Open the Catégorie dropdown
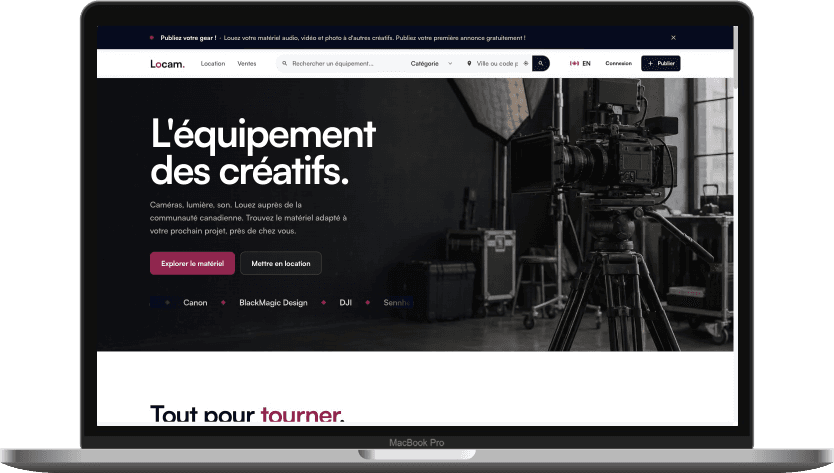This screenshot has width=834, height=473. click(431, 63)
